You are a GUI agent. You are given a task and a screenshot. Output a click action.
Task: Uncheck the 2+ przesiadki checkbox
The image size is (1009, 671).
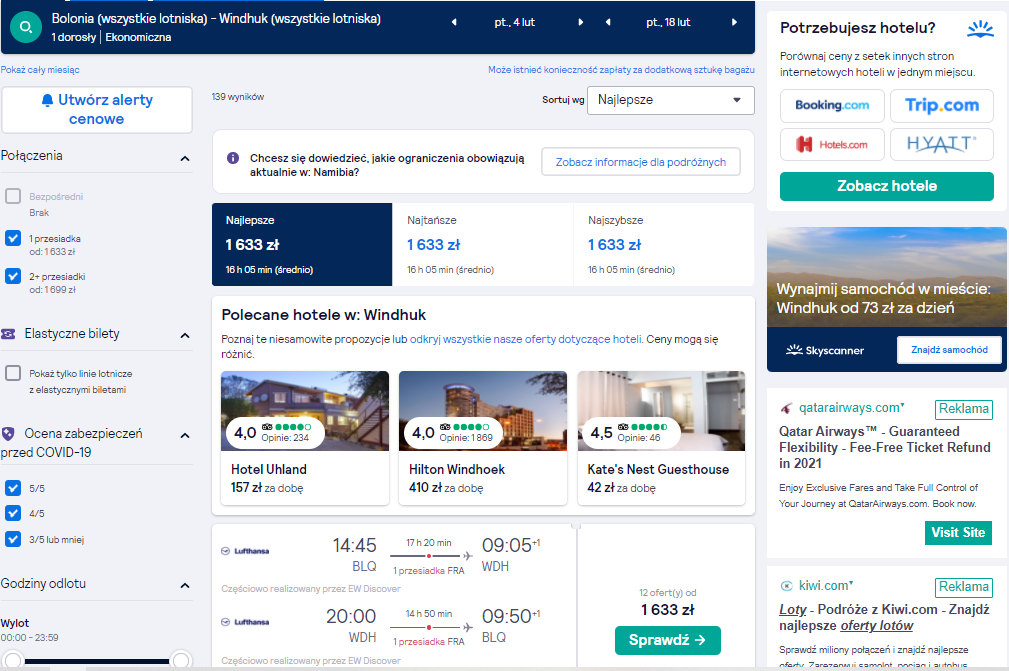pyautogui.click(x=13, y=276)
